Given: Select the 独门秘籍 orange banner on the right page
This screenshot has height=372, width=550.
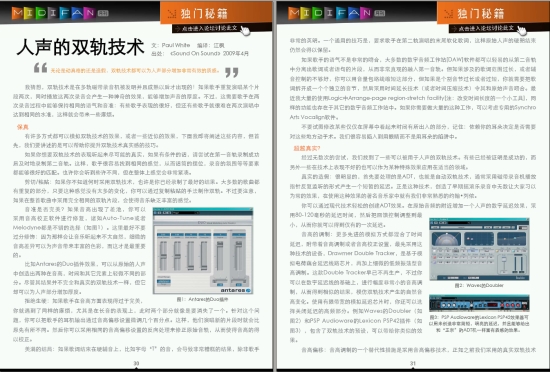Looking at the screenshot, I should (492, 13).
